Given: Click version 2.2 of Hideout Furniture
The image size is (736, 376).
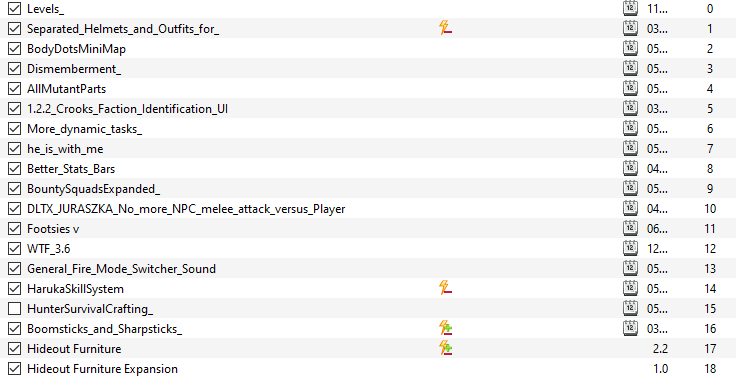Looking at the screenshot, I should [x=660, y=349].
